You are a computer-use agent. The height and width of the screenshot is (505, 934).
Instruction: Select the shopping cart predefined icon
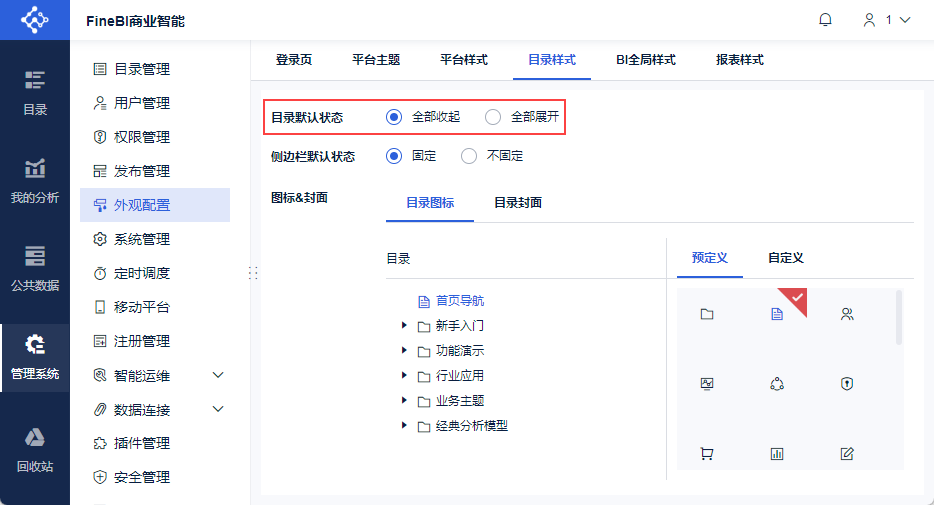click(707, 454)
